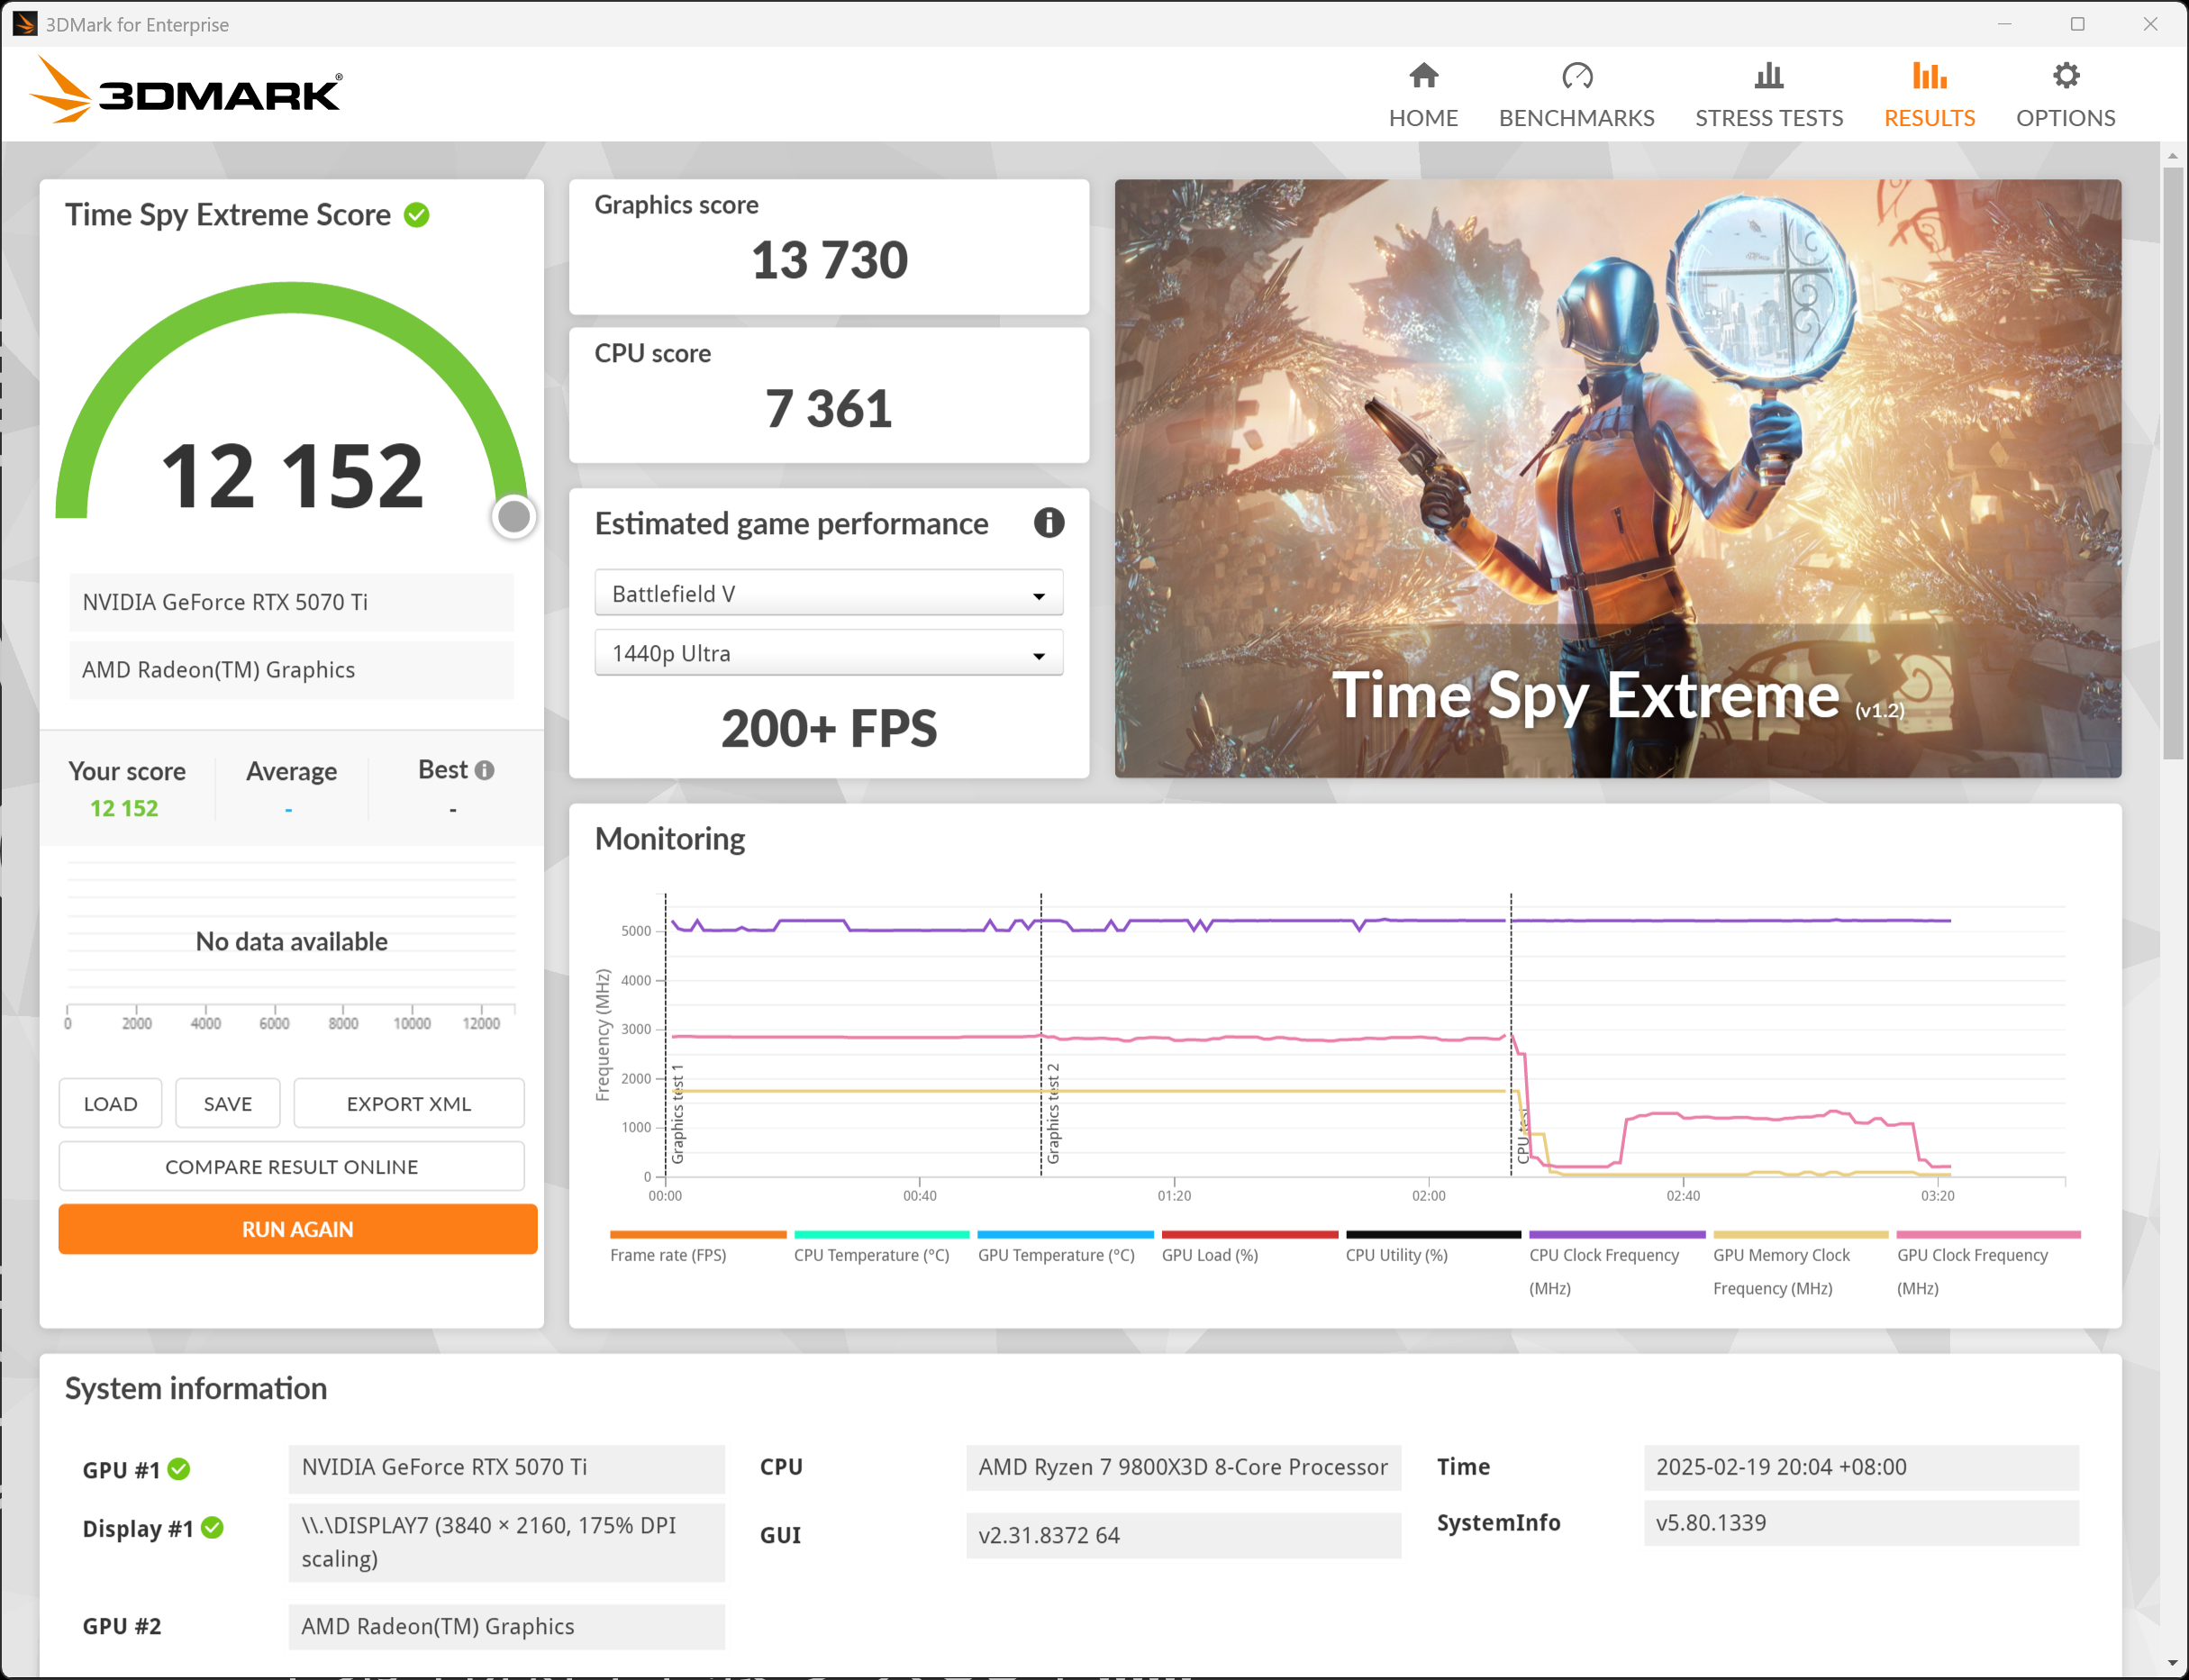The height and width of the screenshot is (1680, 2189).
Task: Switch to the STRESS TESTS tab
Action: click(x=1768, y=118)
